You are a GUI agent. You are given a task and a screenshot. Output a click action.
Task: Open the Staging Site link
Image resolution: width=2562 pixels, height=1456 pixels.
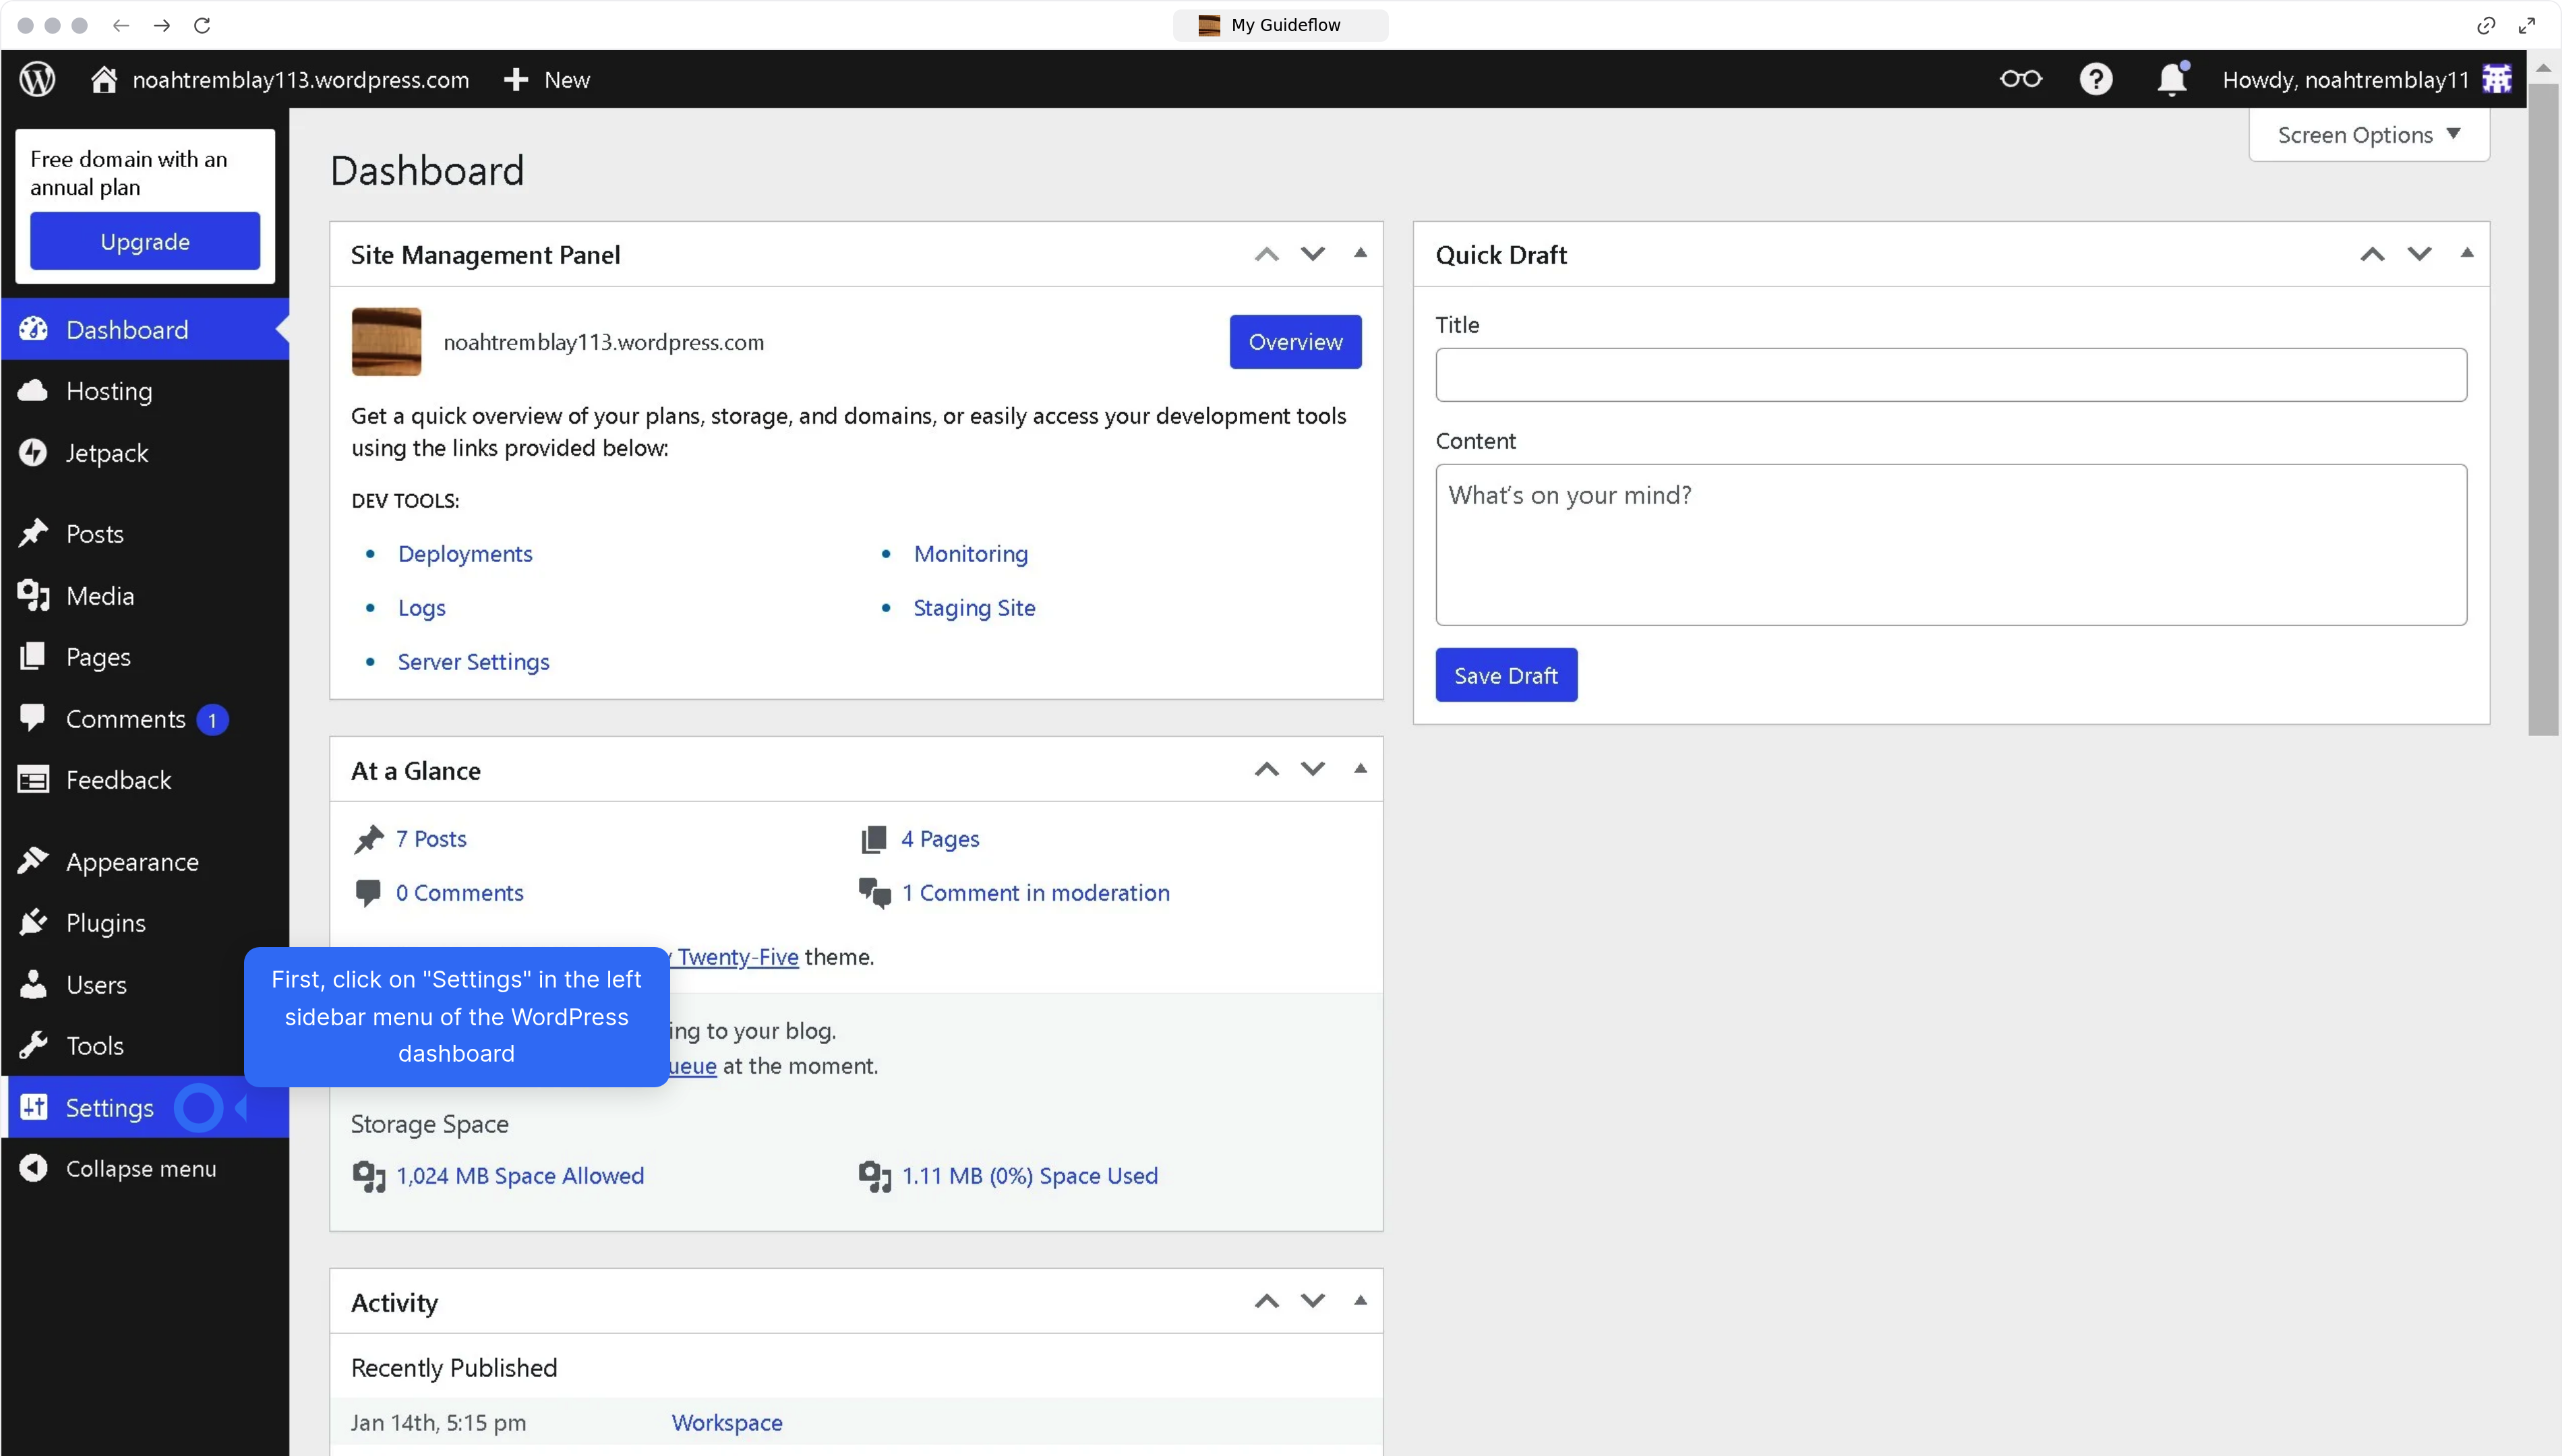pos(974,608)
